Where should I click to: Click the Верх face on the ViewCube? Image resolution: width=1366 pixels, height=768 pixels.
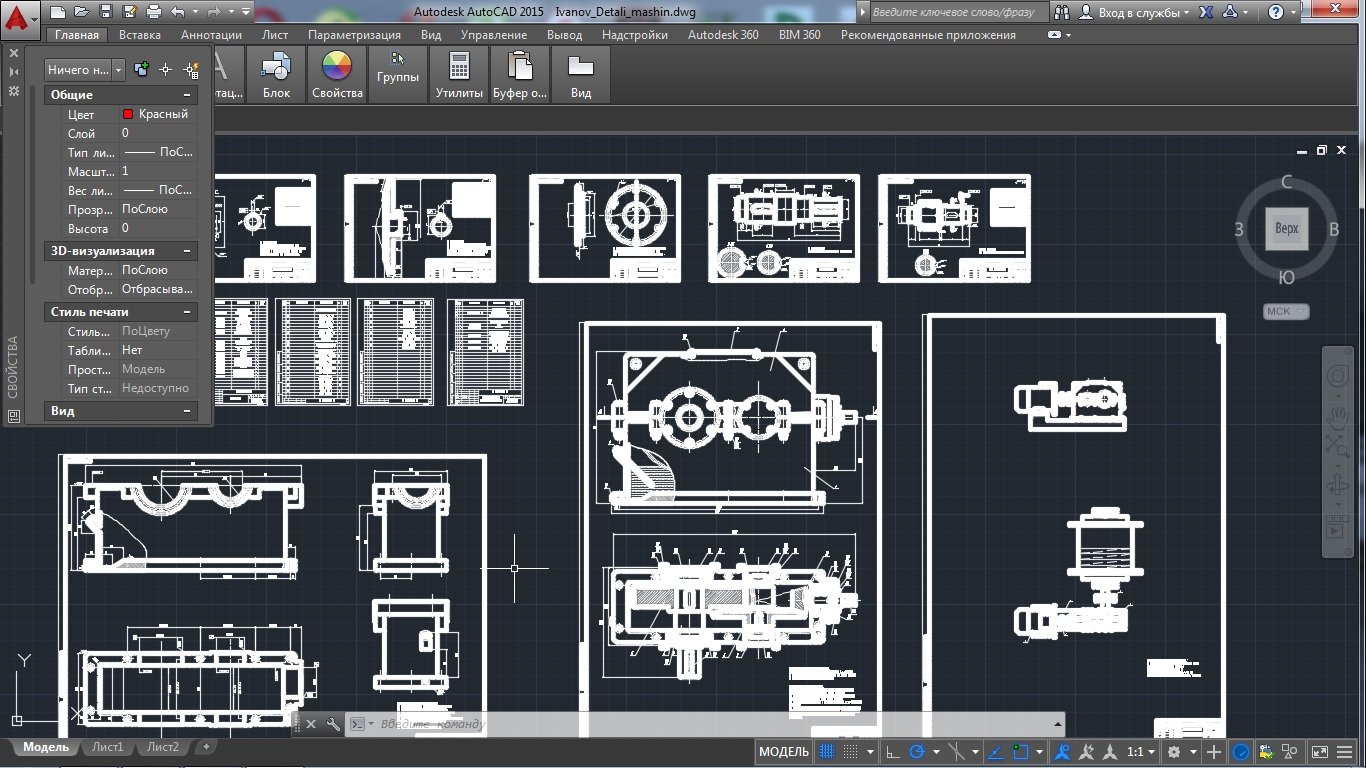(x=1286, y=229)
